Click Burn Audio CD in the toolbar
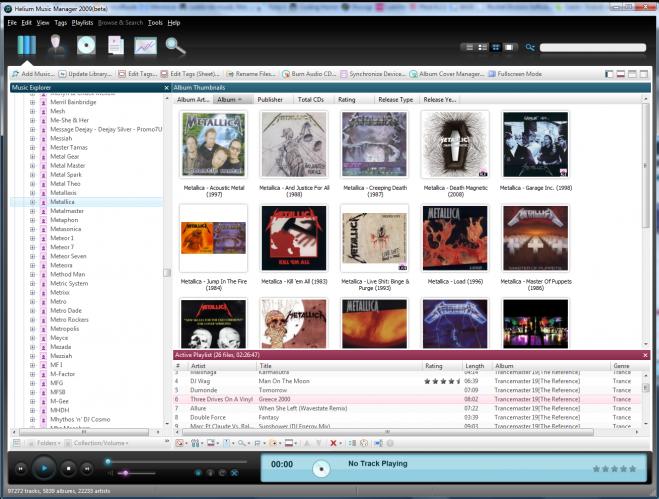Viewport: 659px width, 499px height. pos(309,74)
